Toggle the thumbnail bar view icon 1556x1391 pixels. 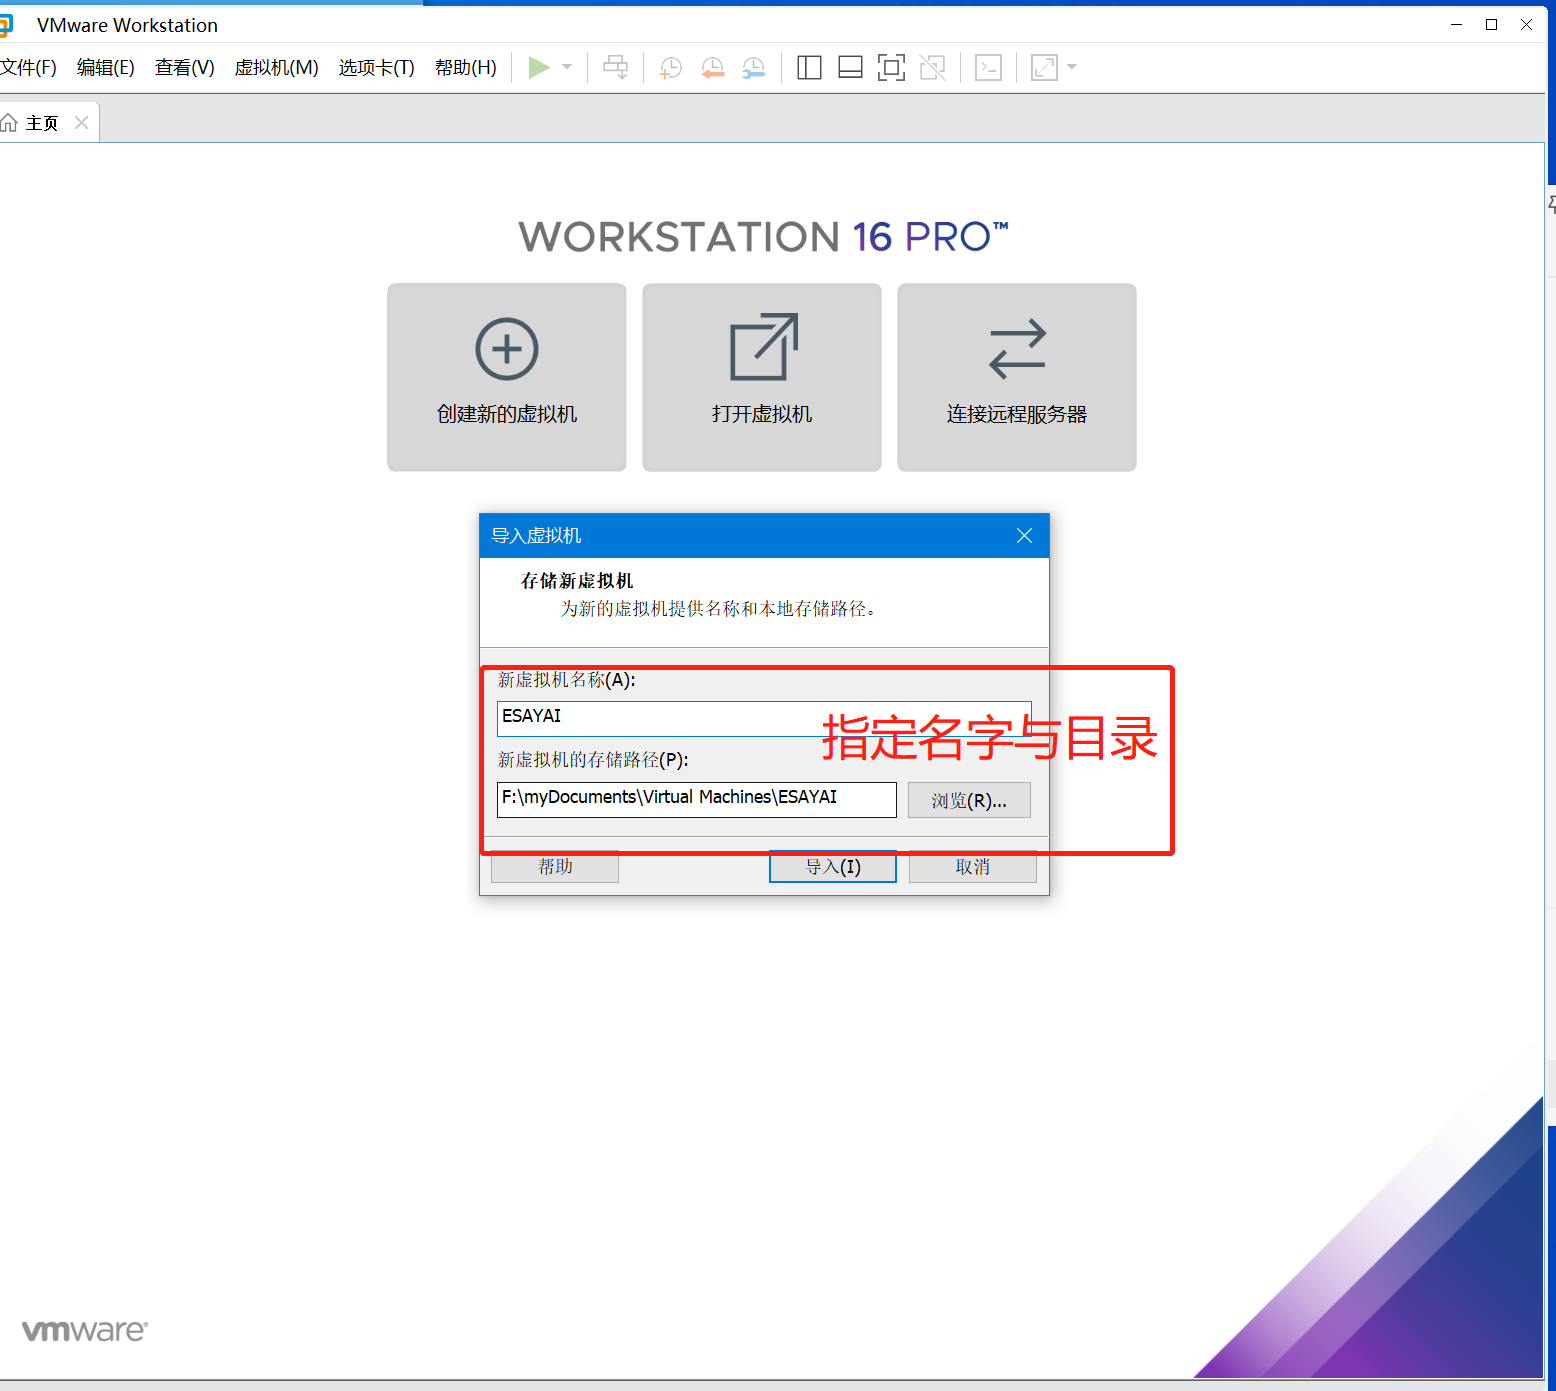tap(850, 67)
